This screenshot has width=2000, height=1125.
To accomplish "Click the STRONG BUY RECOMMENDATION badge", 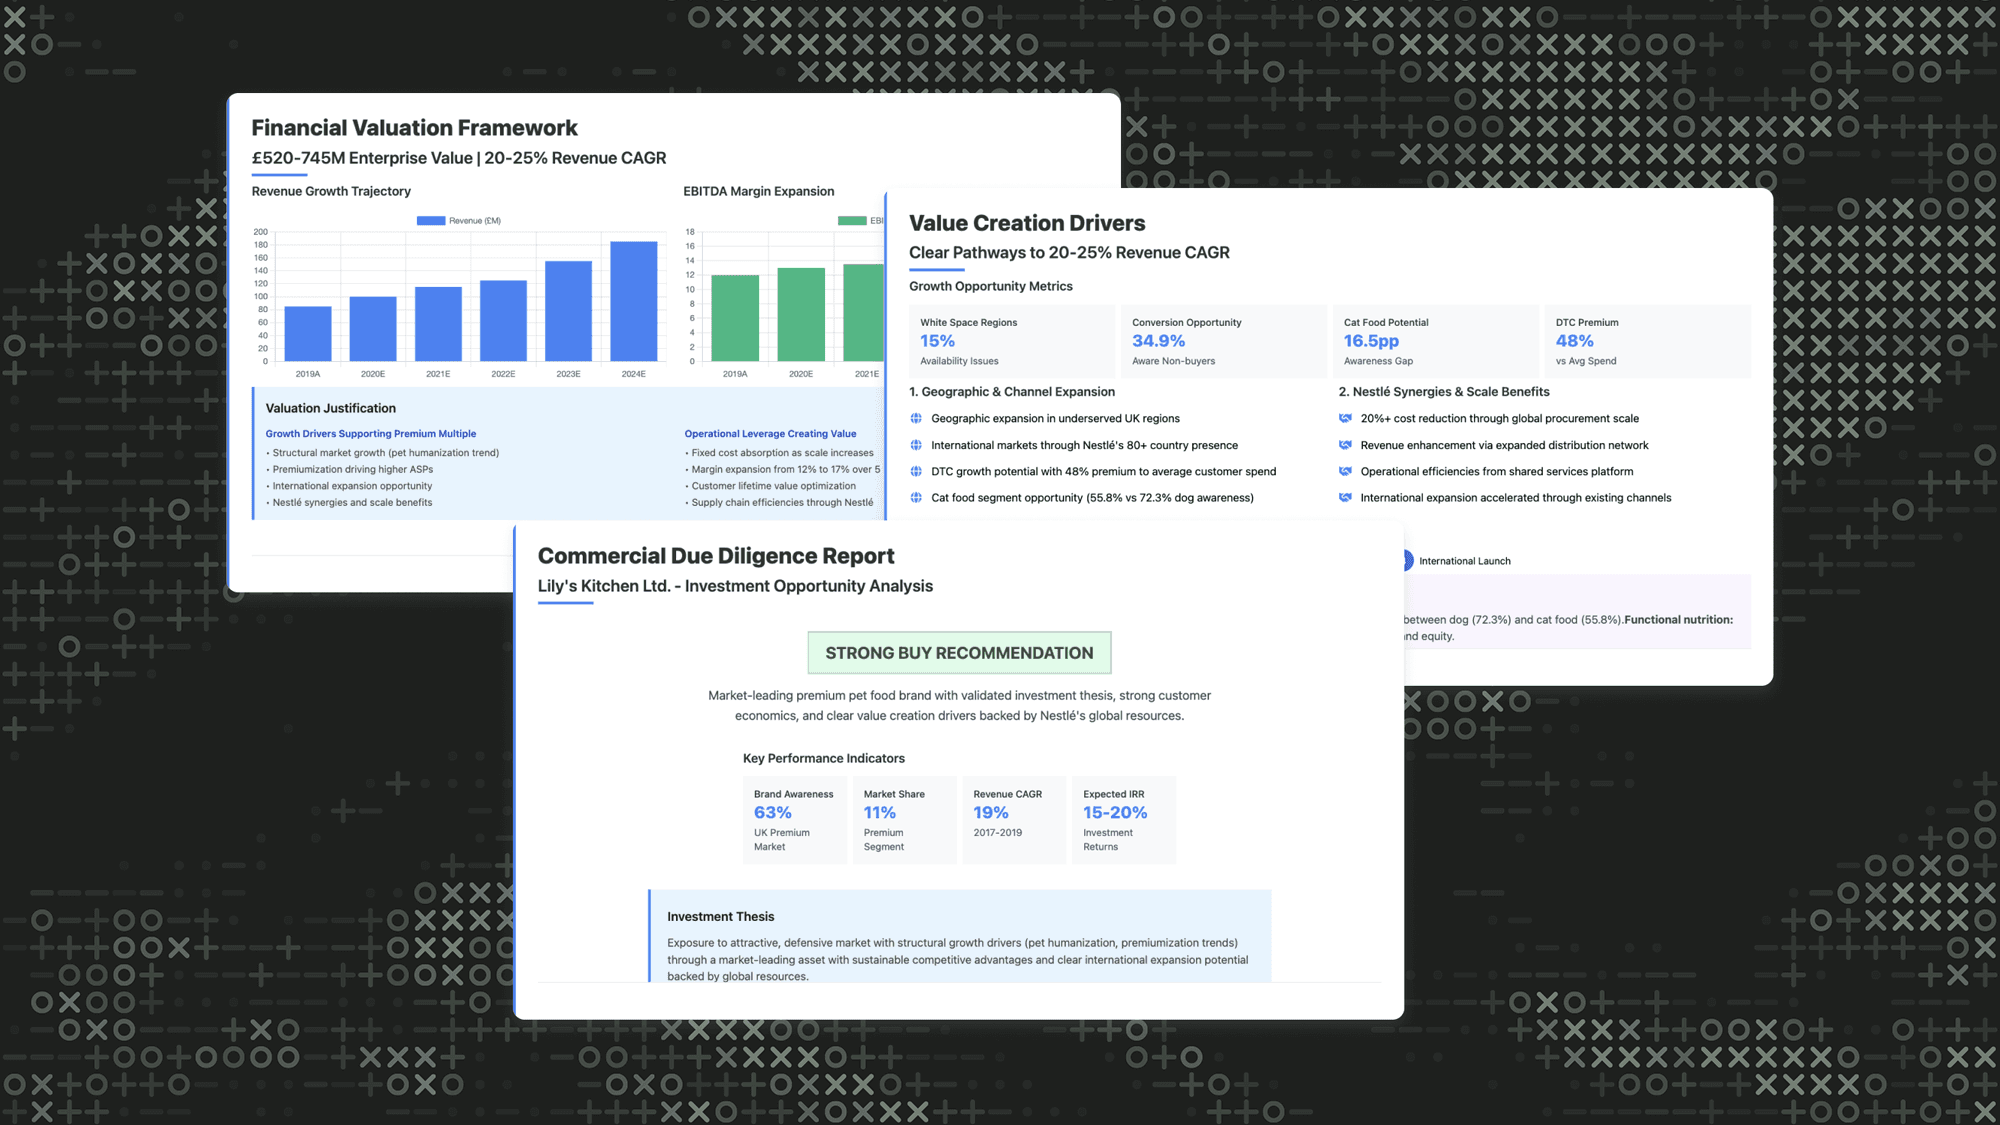I will tap(959, 653).
